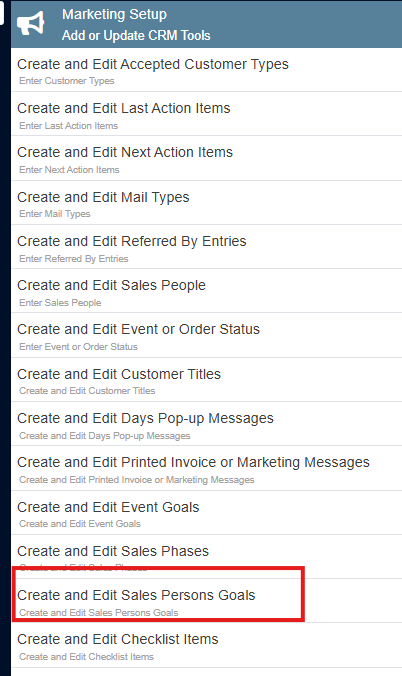The height and width of the screenshot is (676, 402).
Task: Click the megaphone Marketing Setup icon
Action: coord(31,23)
